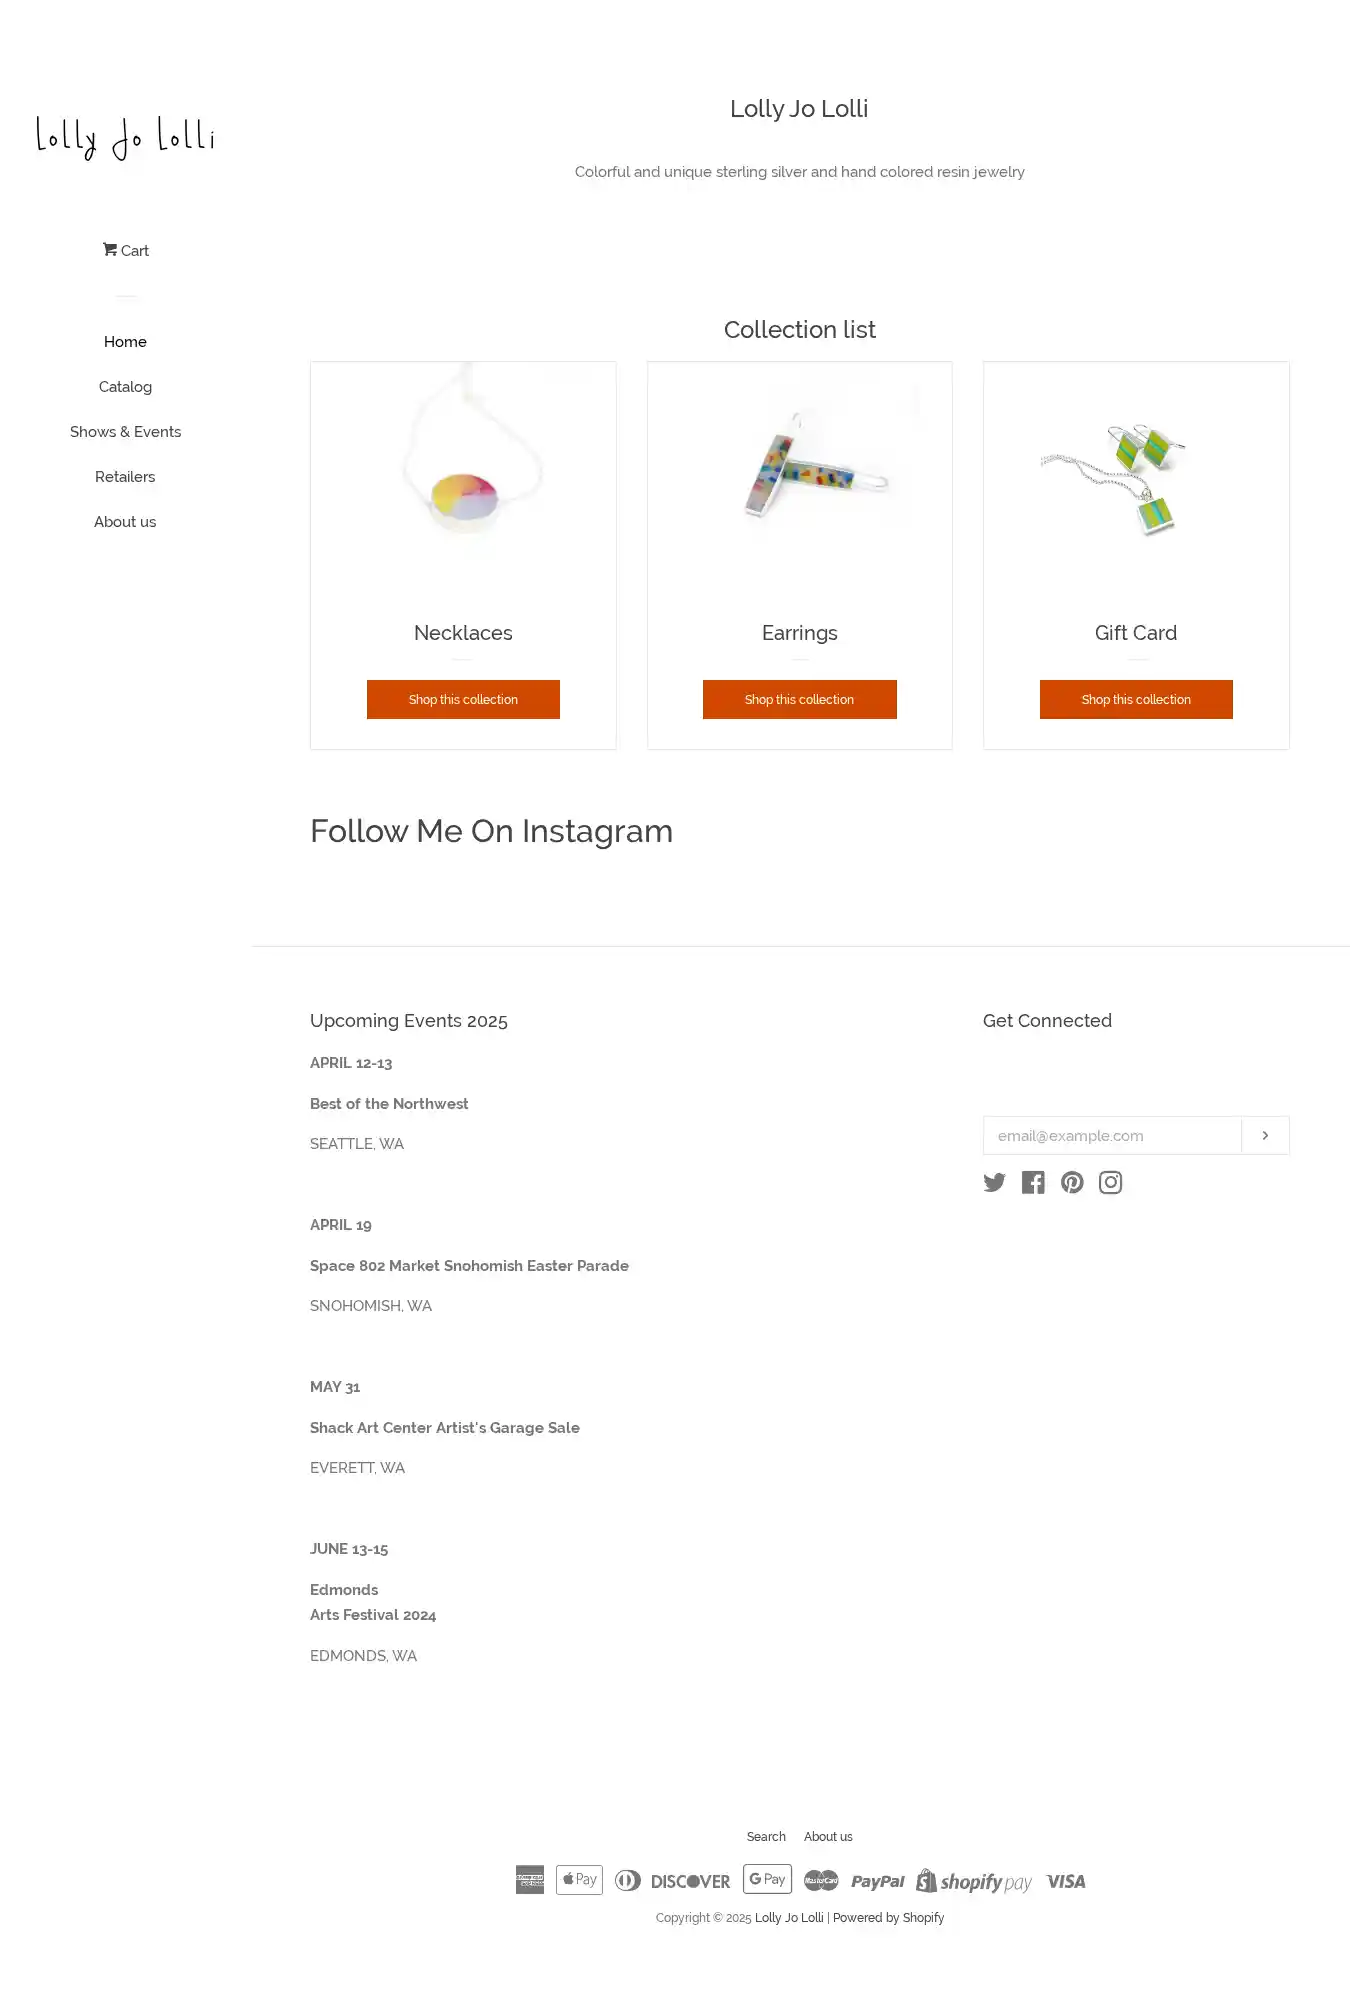The width and height of the screenshot is (1350, 1992).
Task: Go to Instagram via footer icon
Action: (1110, 1183)
